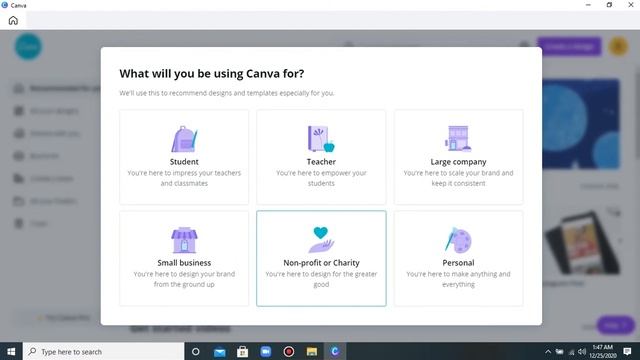The height and width of the screenshot is (360, 640).
Task: Click the blurred Canva logo circle
Action: pos(28,47)
